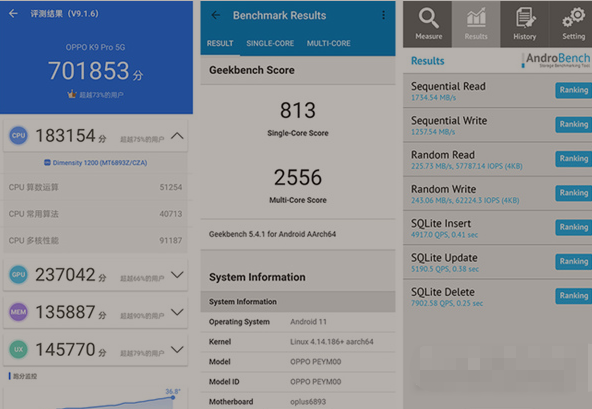
Task: Switch to AndroBench Results tab
Action: [476, 24]
